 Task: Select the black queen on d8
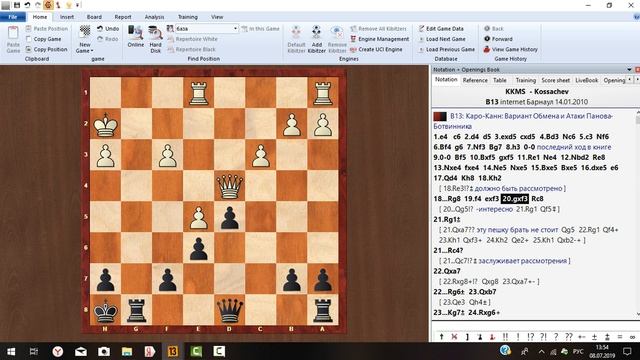pyautogui.click(x=230, y=310)
